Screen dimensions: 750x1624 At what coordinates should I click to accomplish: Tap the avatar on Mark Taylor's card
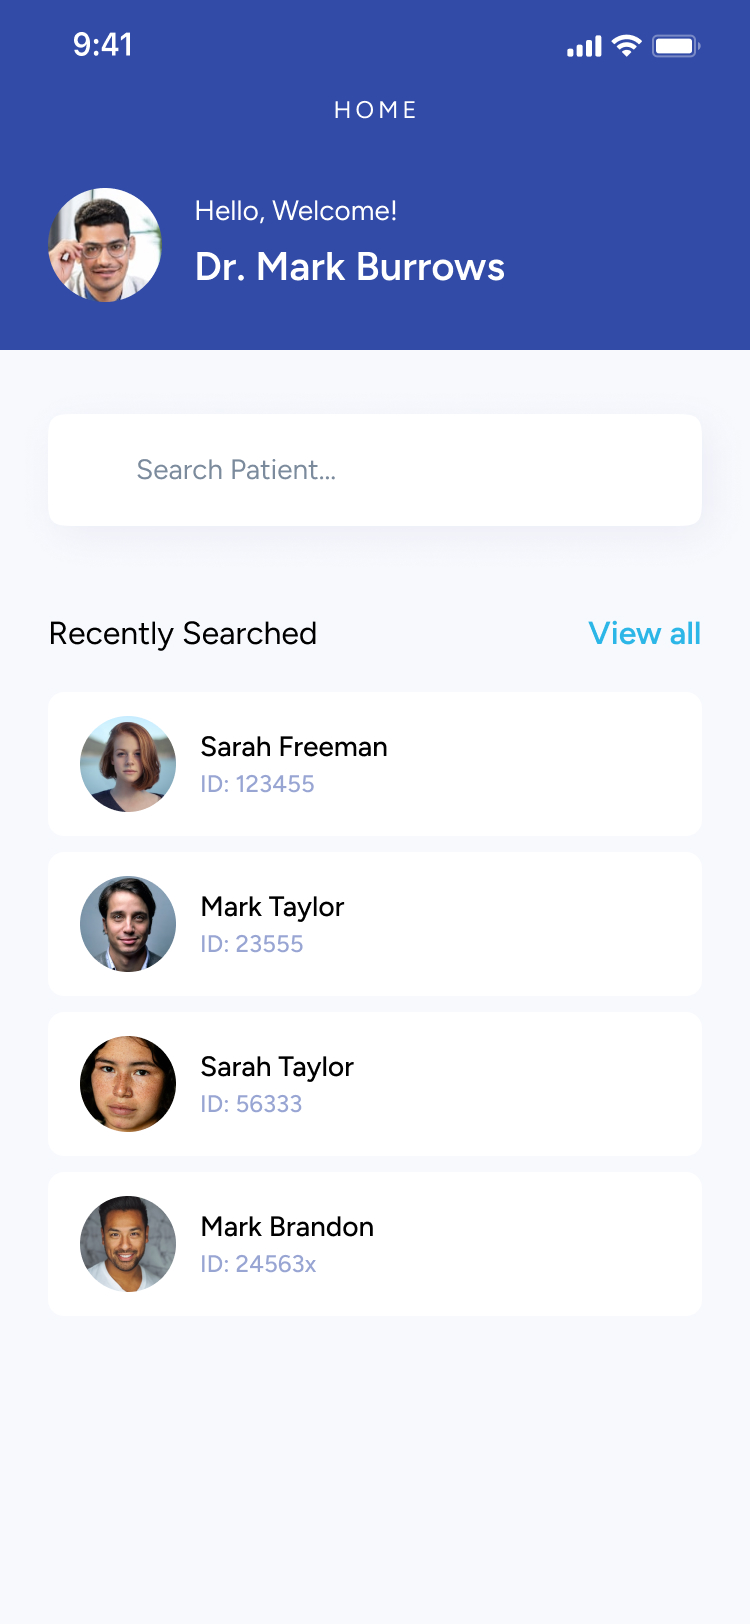coord(128,924)
